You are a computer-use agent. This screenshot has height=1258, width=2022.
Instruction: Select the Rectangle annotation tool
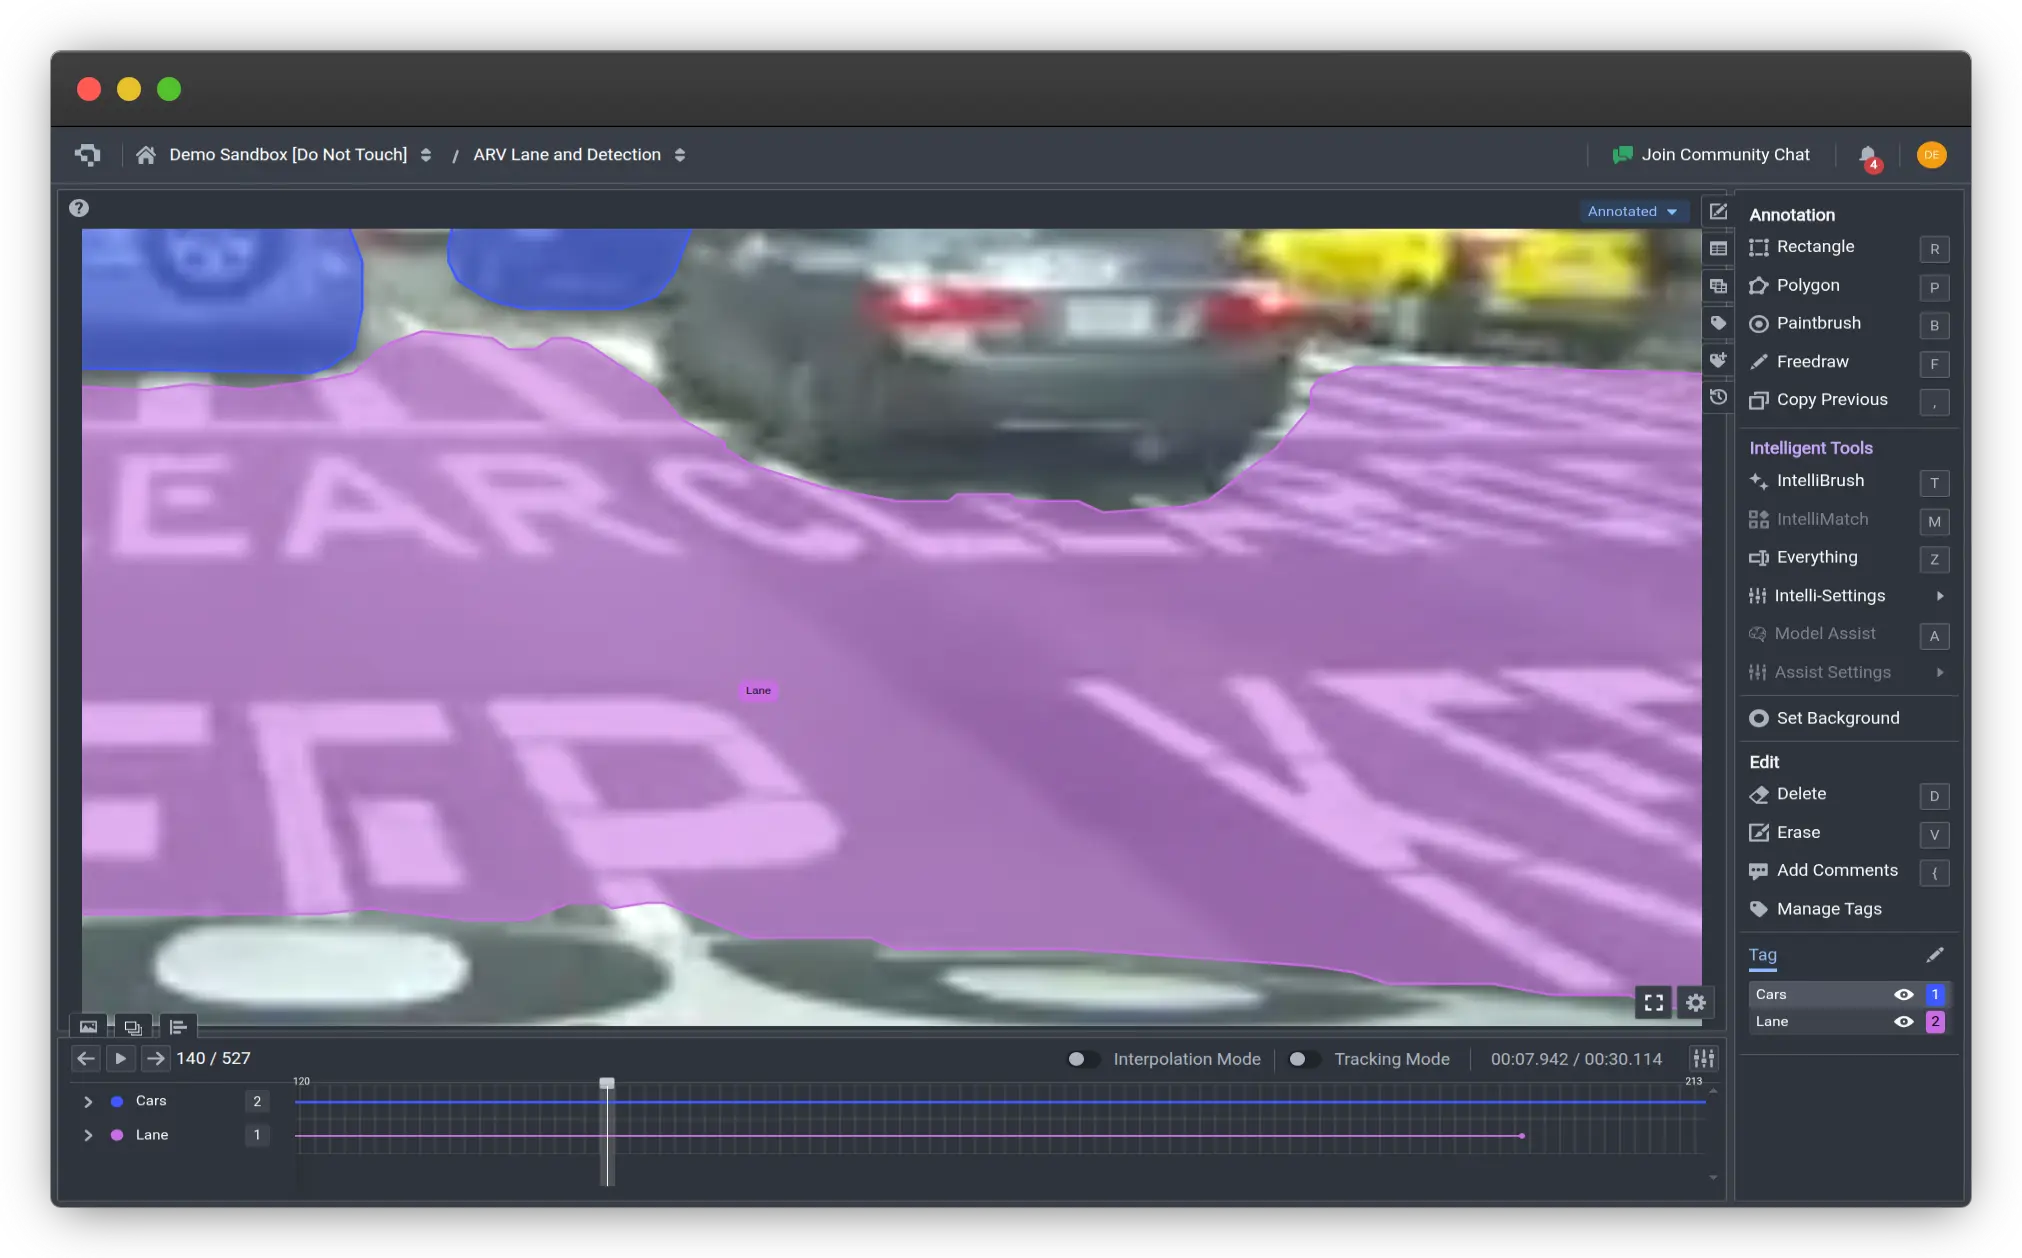coord(1814,247)
